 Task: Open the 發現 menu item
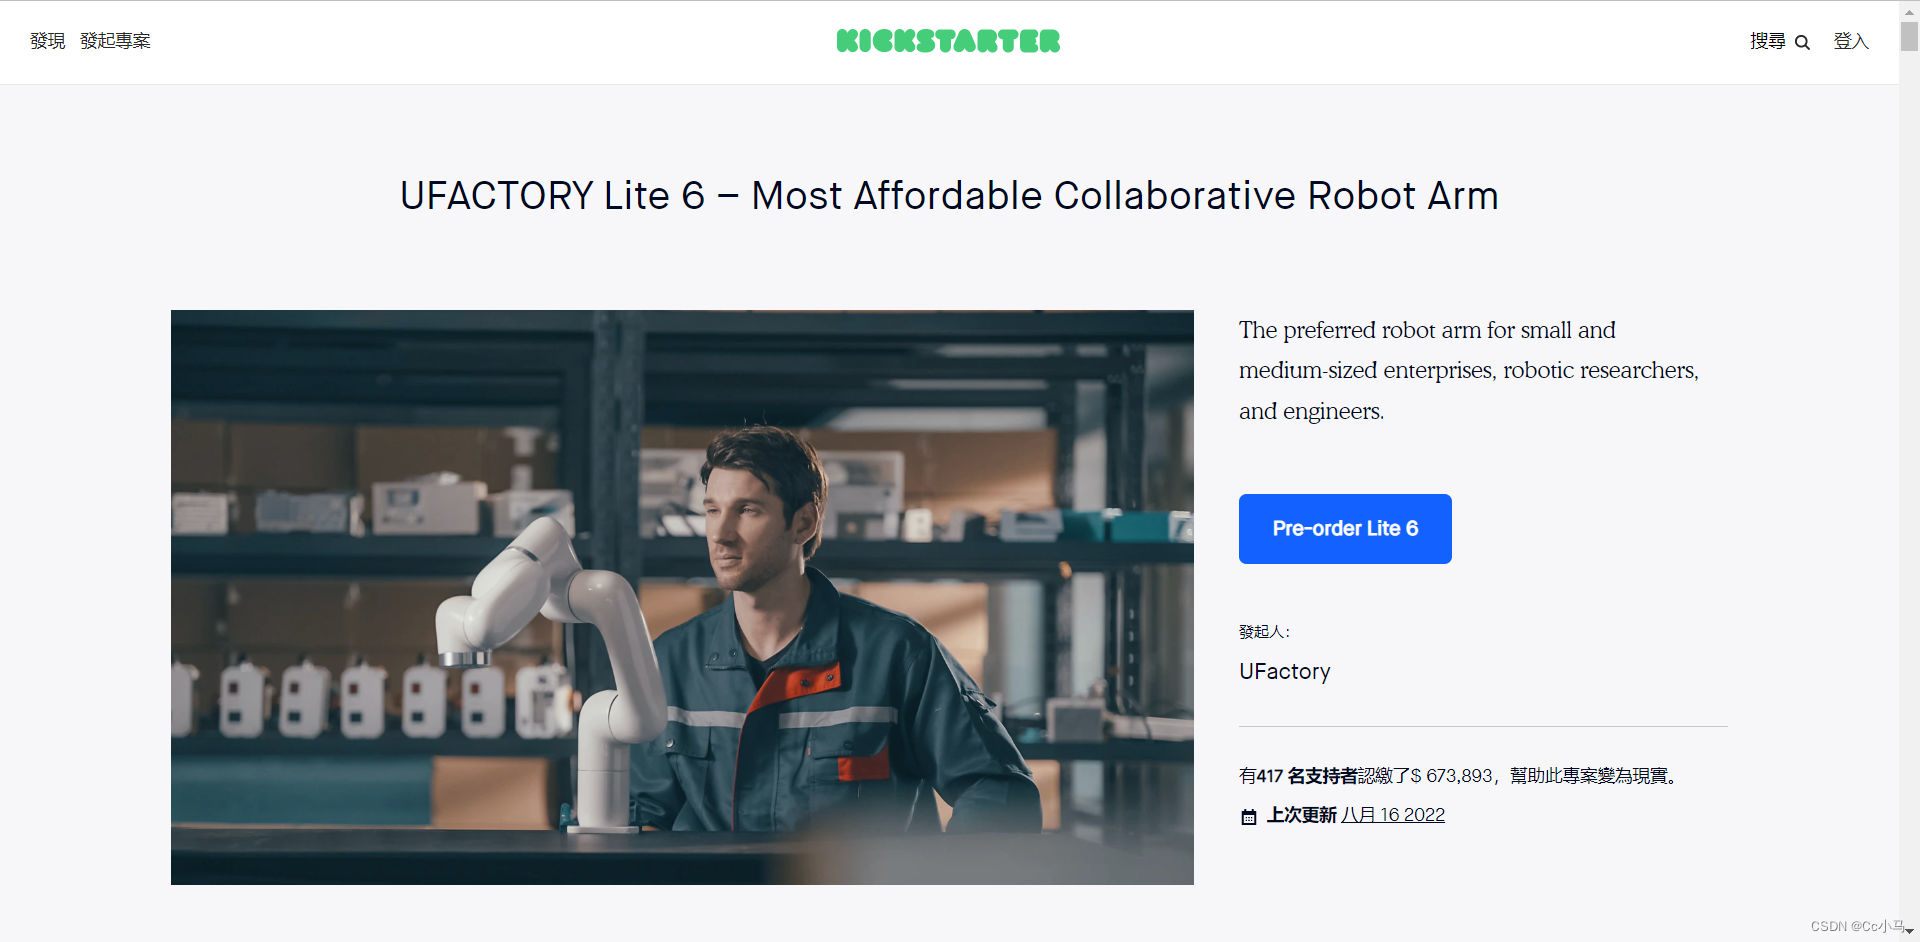[x=48, y=41]
